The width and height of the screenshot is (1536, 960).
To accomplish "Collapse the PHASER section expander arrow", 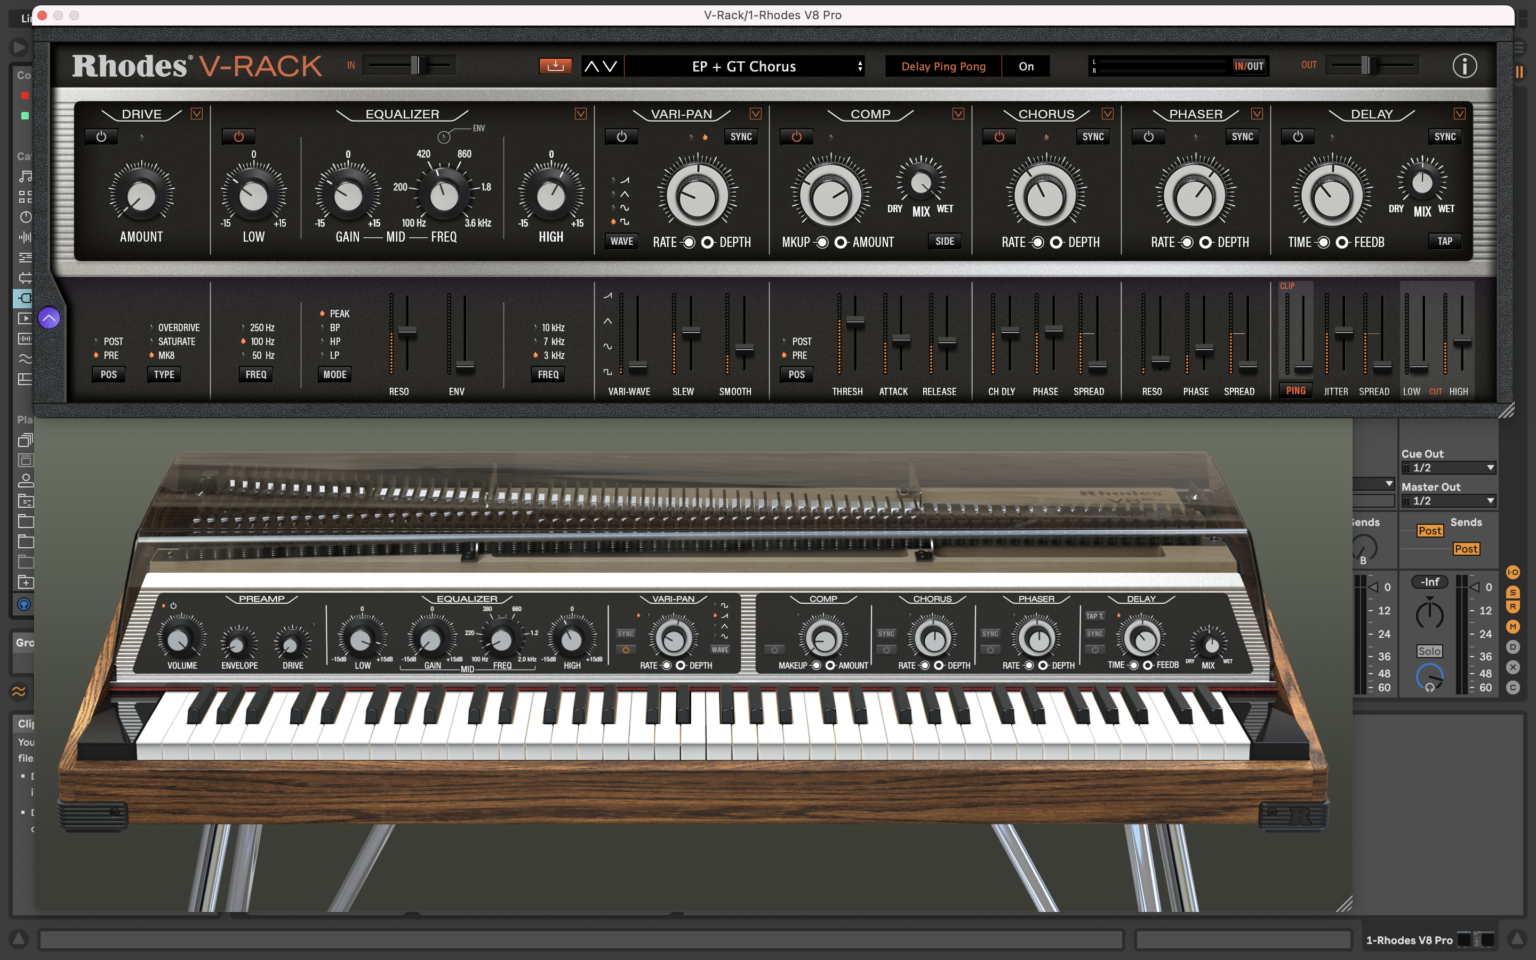I will (x=1257, y=114).
